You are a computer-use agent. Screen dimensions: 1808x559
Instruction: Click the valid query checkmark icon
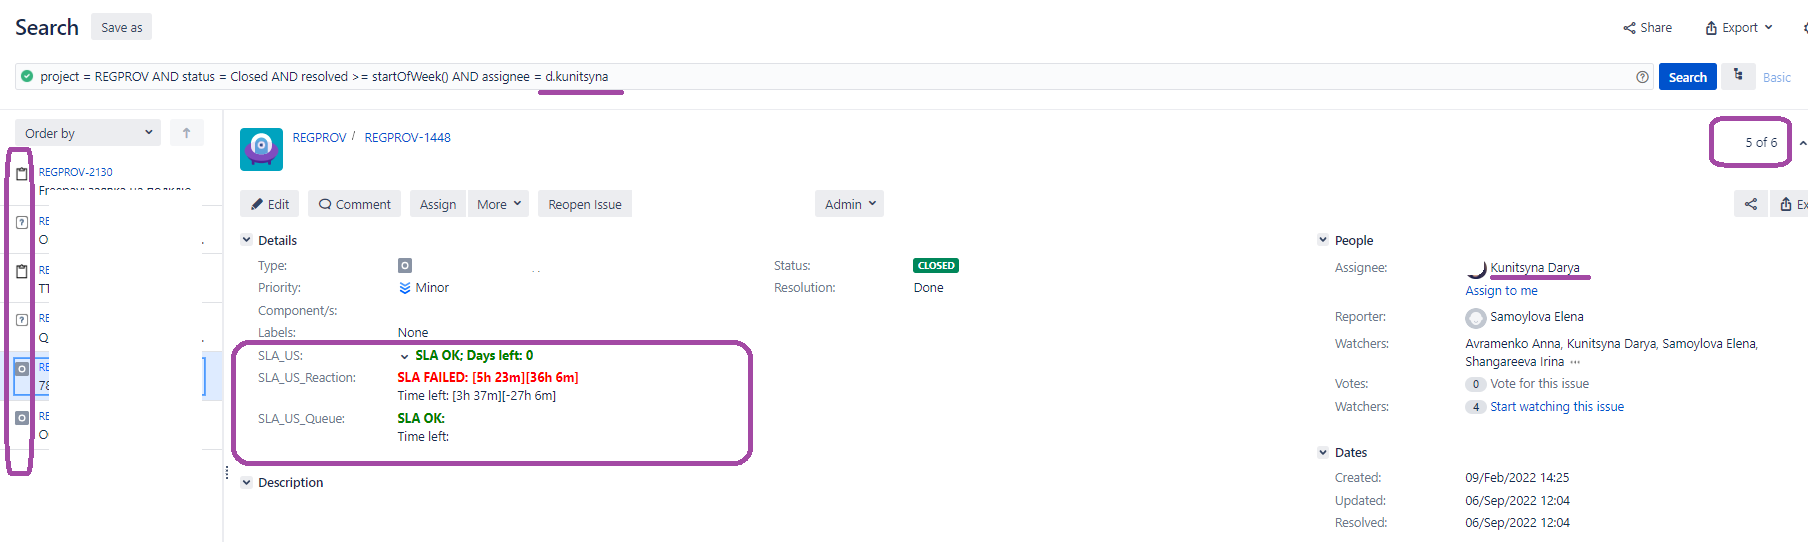27,76
